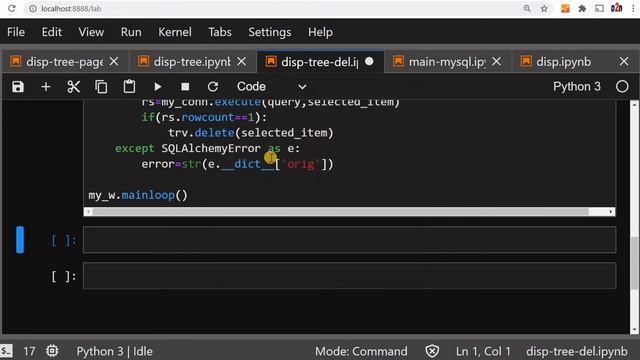The width and height of the screenshot is (640, 360).
Task: Click into the second empty code cell
Action: point(349,276)
